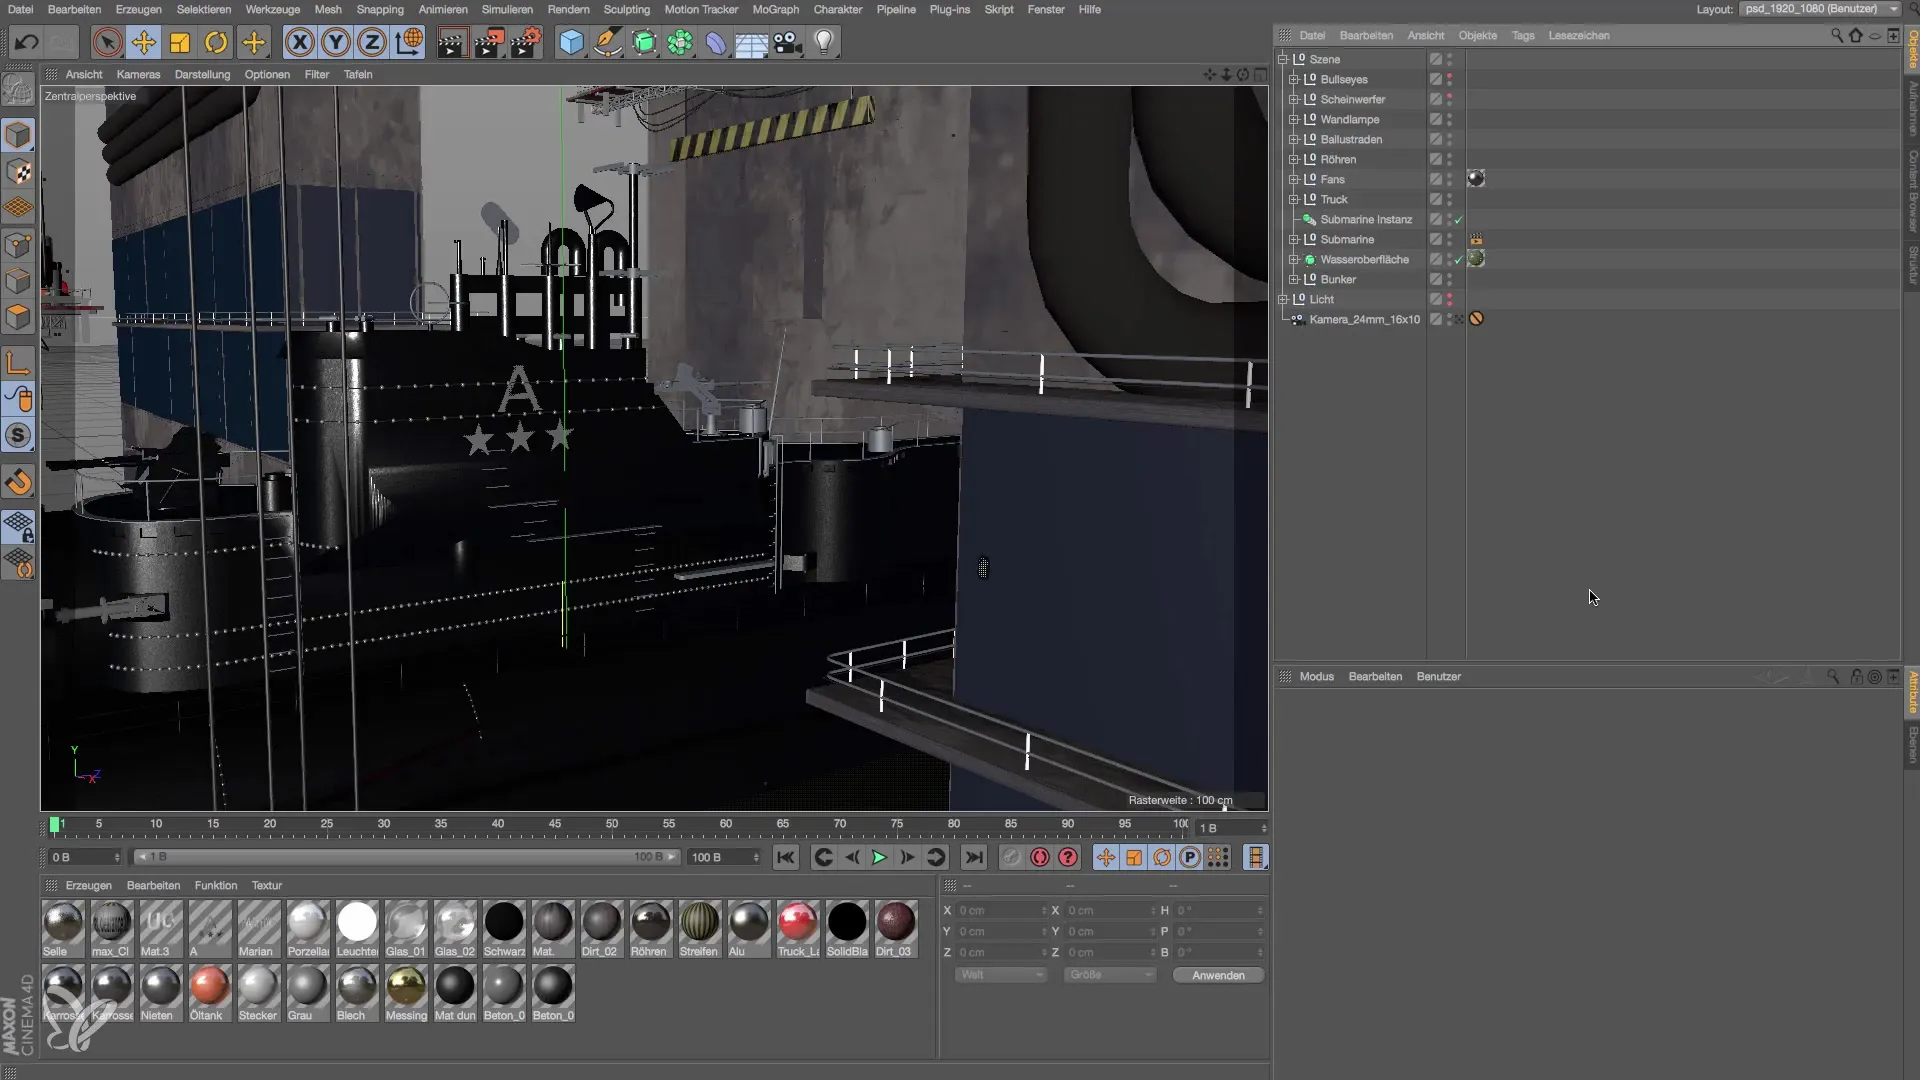This screenshot has width=1920, height=1080.
Task: Select the Öltank orange material
Action: coord(209,993)
